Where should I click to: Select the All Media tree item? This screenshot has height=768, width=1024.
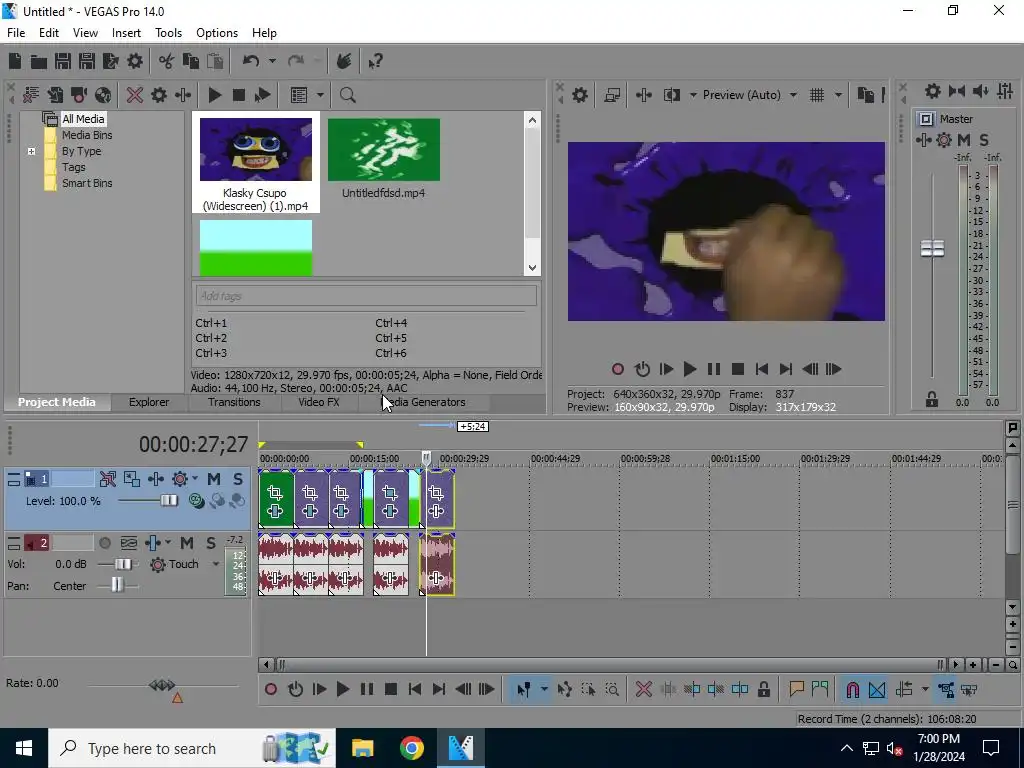tap(83, 119)
